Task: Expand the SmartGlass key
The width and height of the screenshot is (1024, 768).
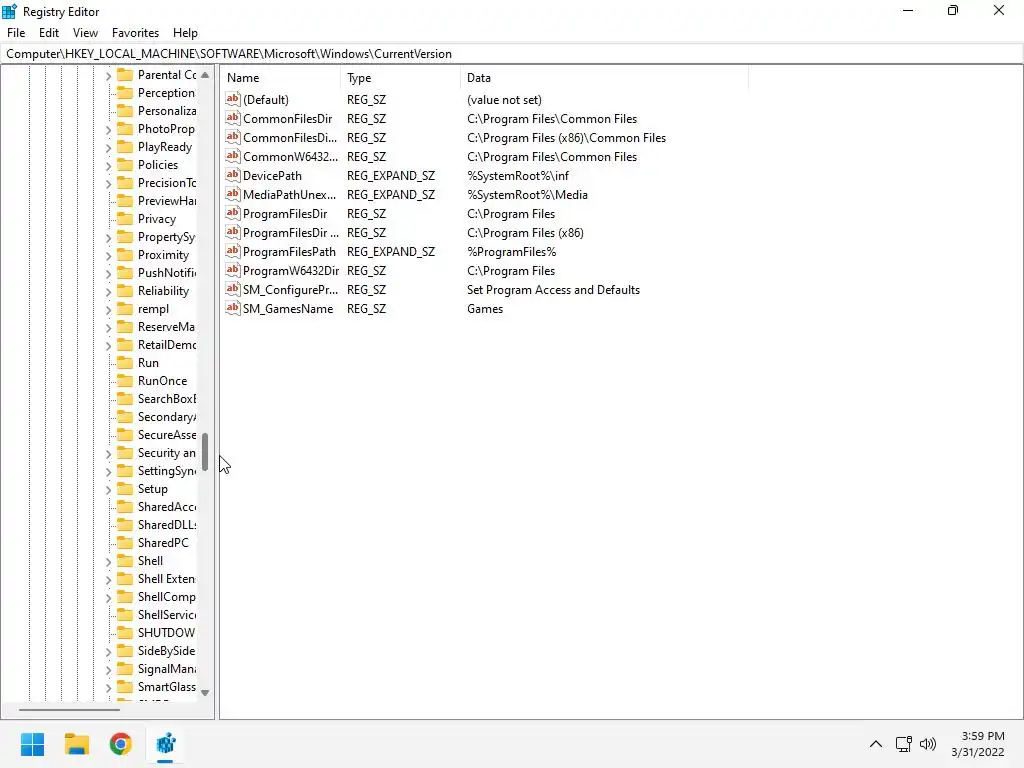Action: click(108, 688)
